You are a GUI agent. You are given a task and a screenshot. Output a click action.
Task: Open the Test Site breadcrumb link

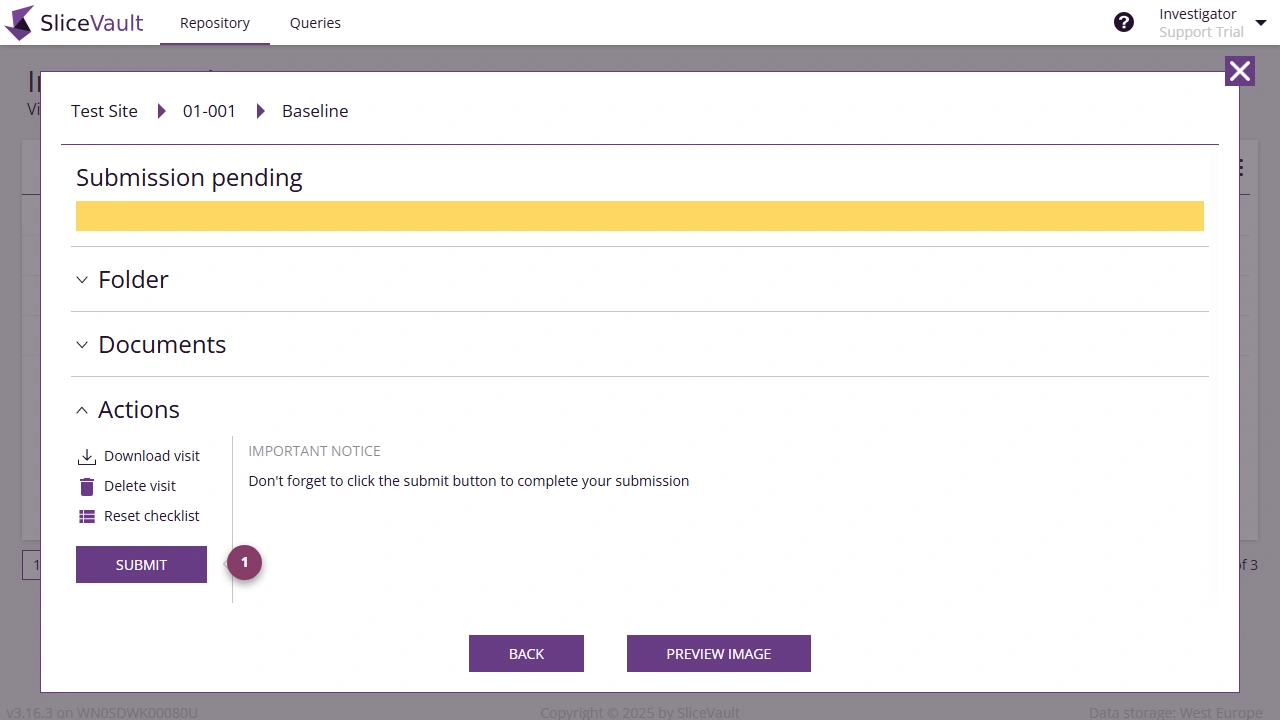(x=104, y=111)
